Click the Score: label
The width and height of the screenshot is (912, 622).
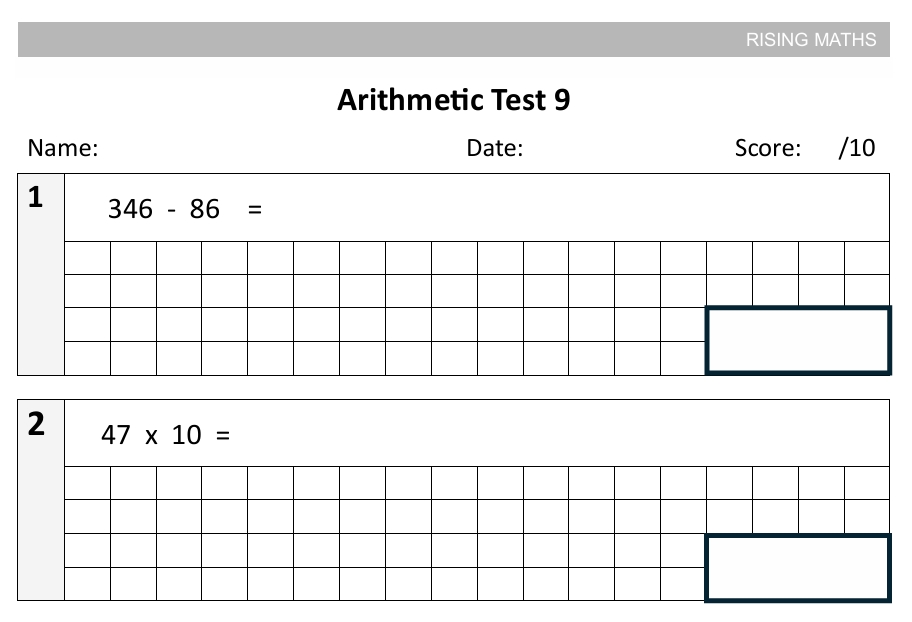click(768, 149)
